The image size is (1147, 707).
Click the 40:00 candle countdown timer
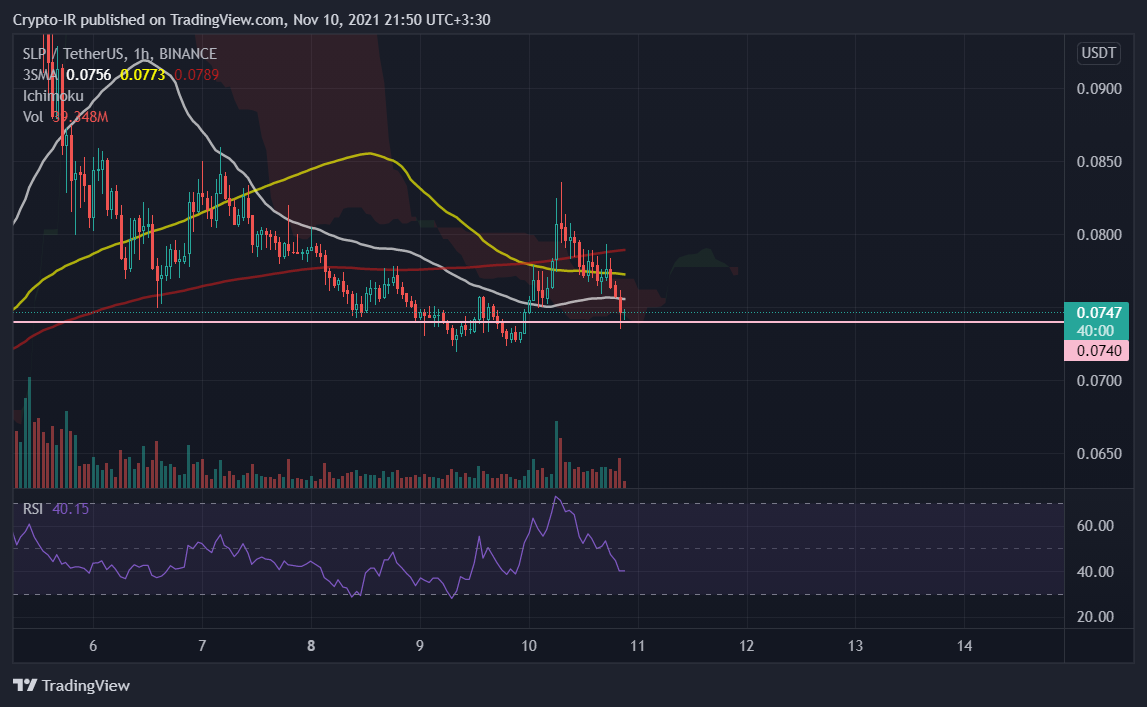(x=1095, y=330)
